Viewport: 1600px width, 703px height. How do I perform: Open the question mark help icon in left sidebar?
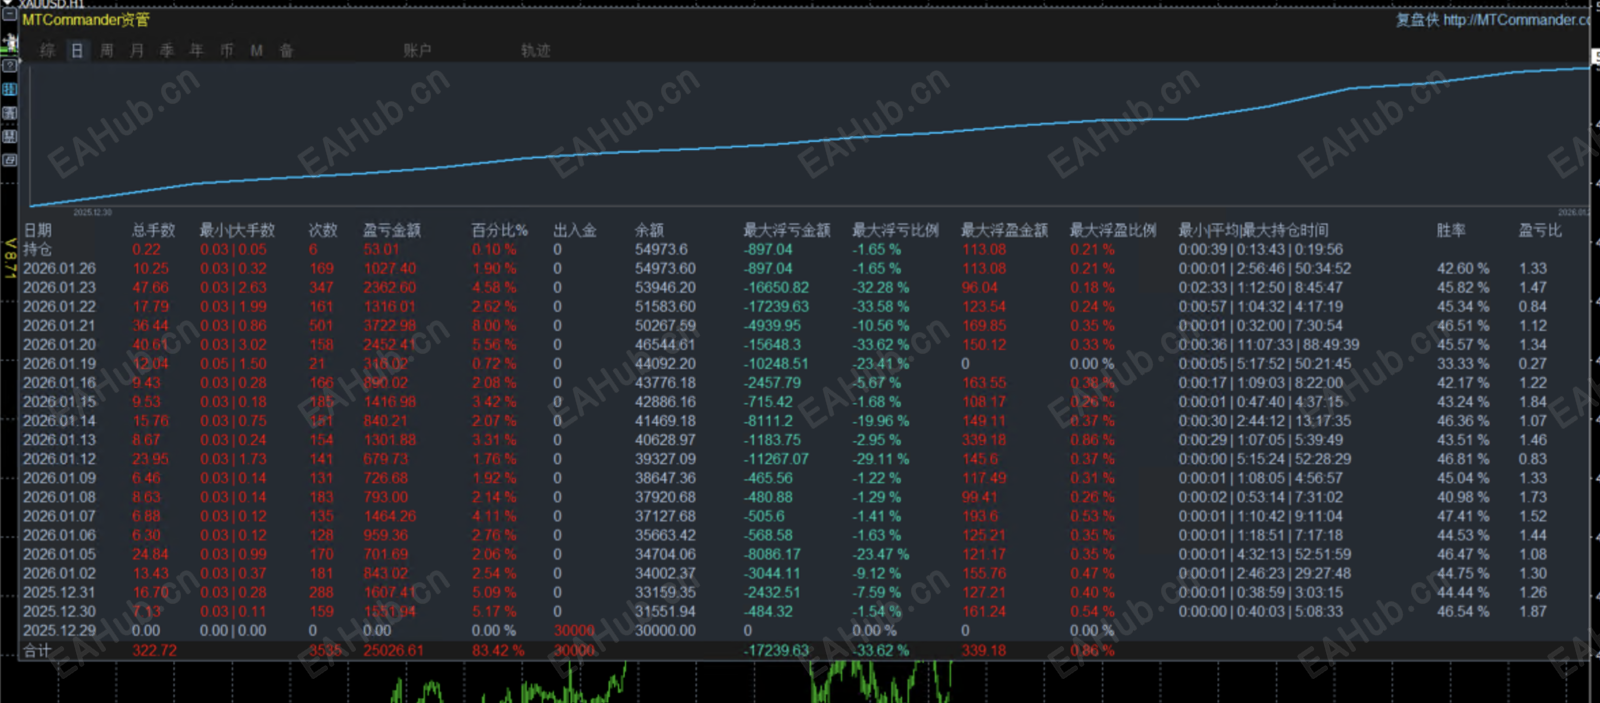coord(9,66)
